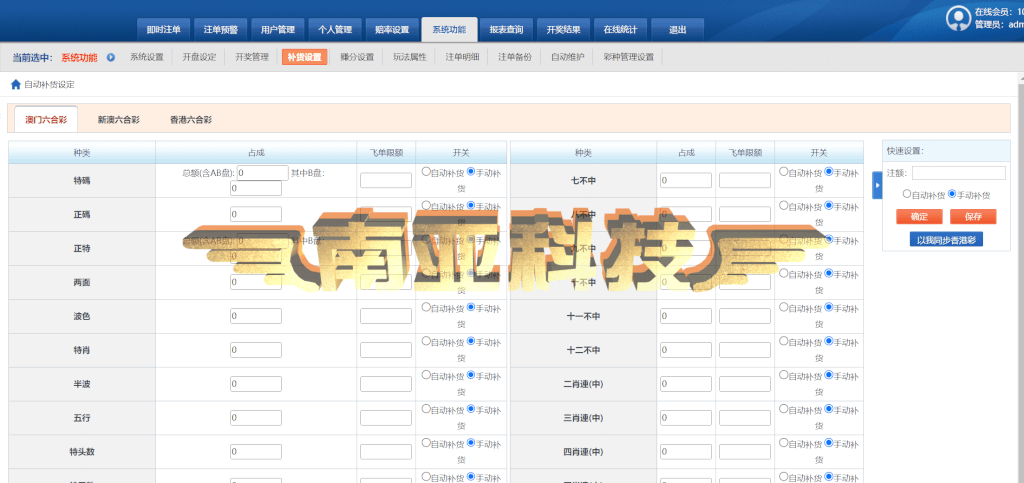Click the 以我同步香港彩 button
1024x483 pixels.
(946, 240)
